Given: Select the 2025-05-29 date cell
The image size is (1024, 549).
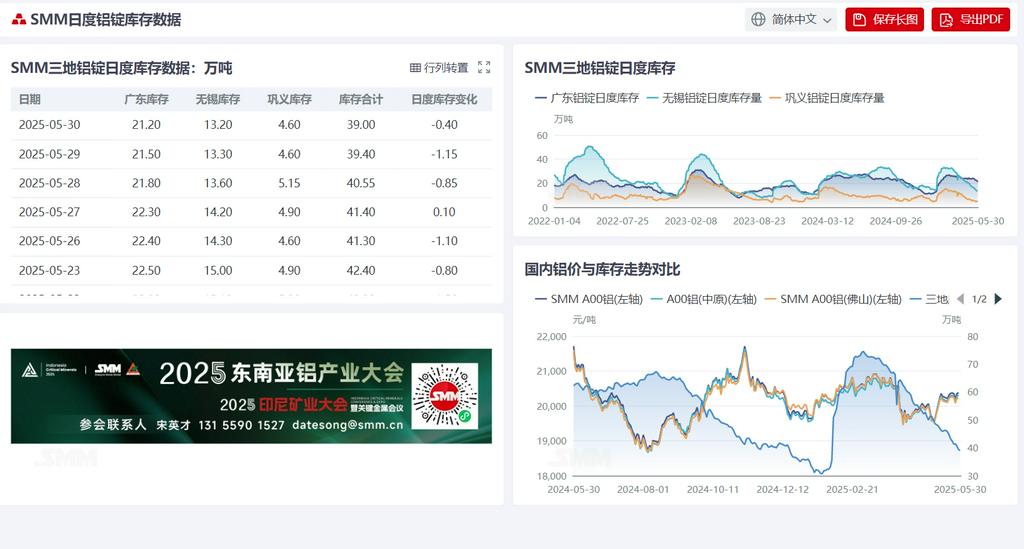Looking at the screenshot, I should pos(50,154).
